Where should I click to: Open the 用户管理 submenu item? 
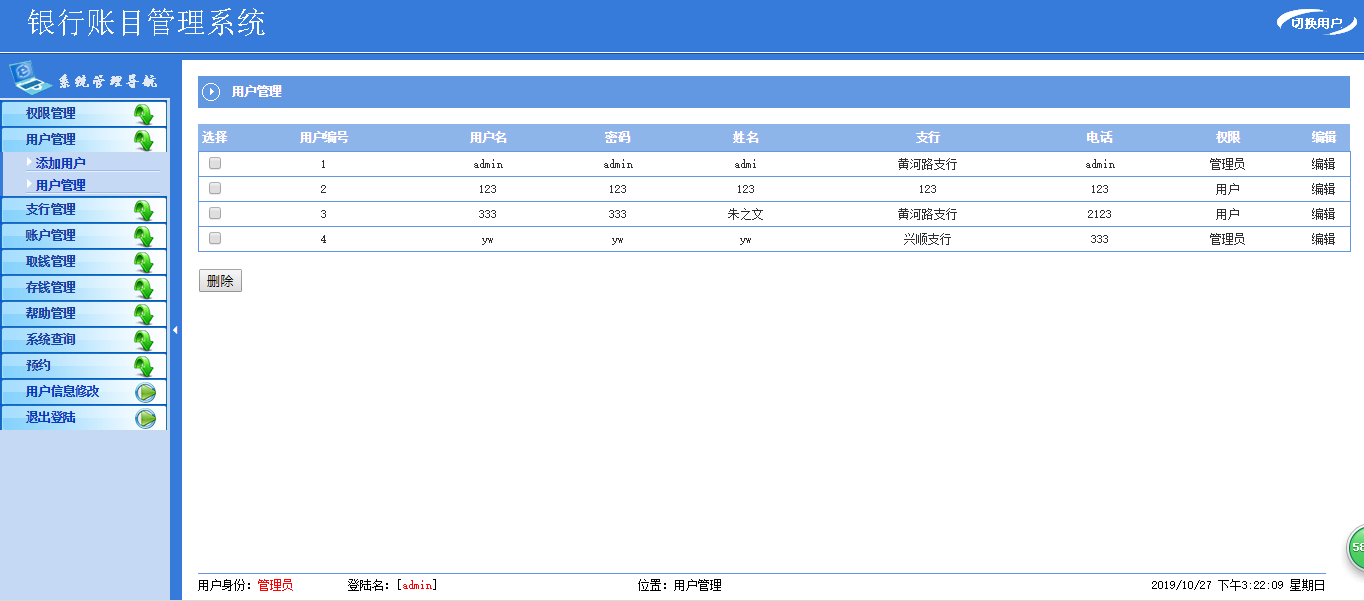61,185
